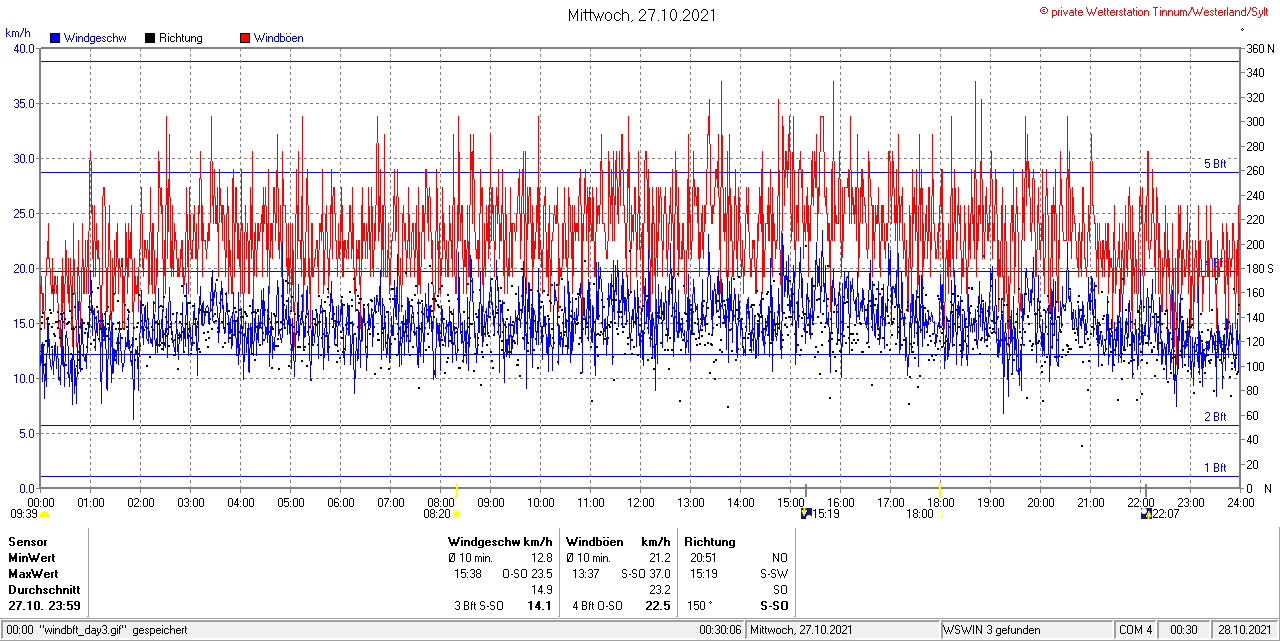Image resolution: width=1280 pixels, height=641 pixels.
Task: Click the blue Windgeschw legend square
Action: pyautogui.click(x=54, y=38)
